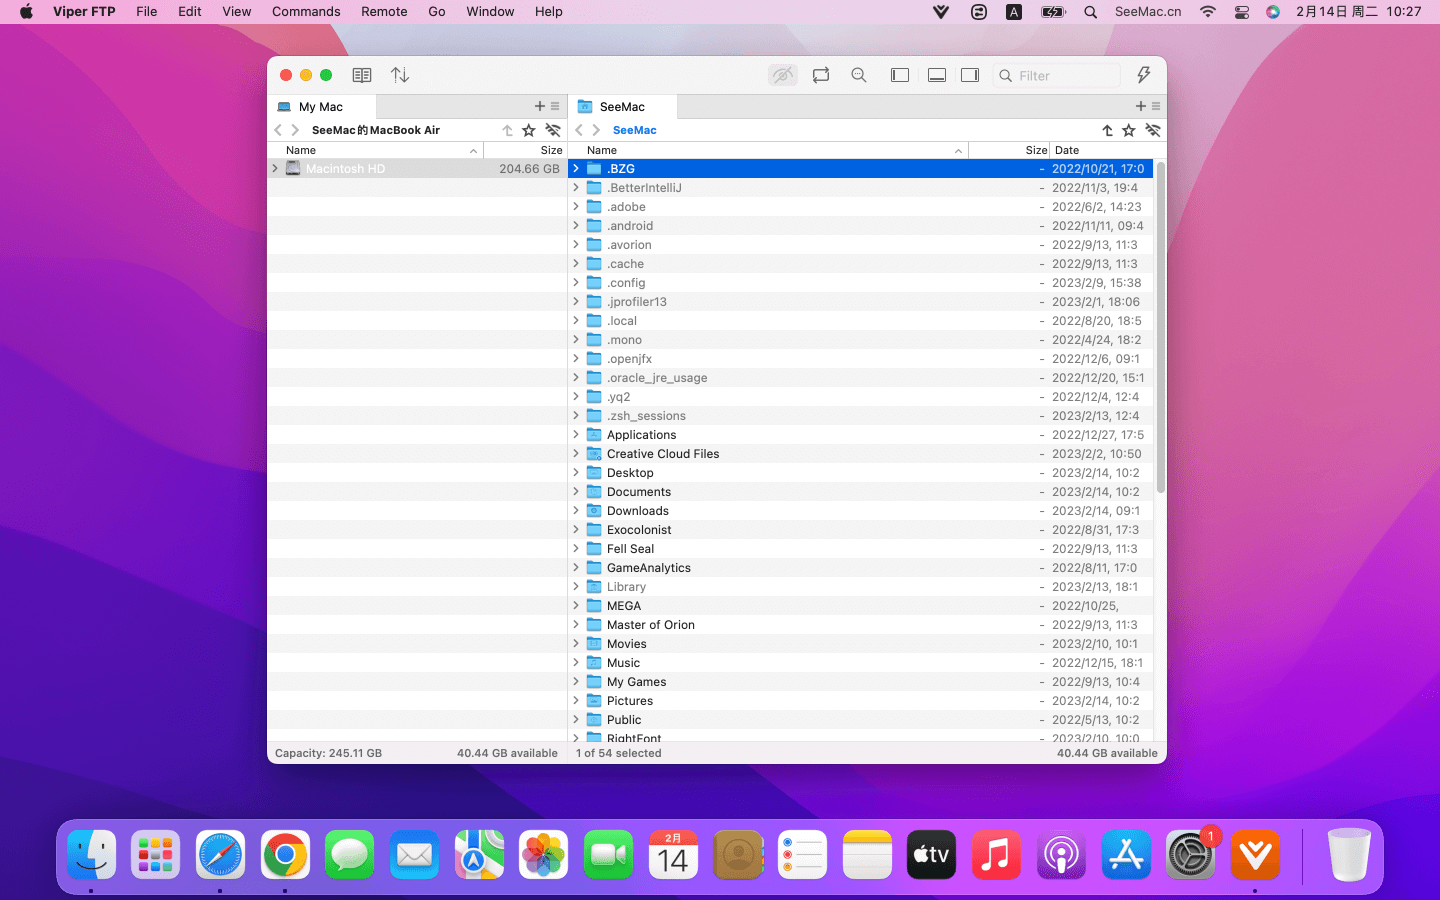Click the favorites star in right pane

coord(1129,130)
